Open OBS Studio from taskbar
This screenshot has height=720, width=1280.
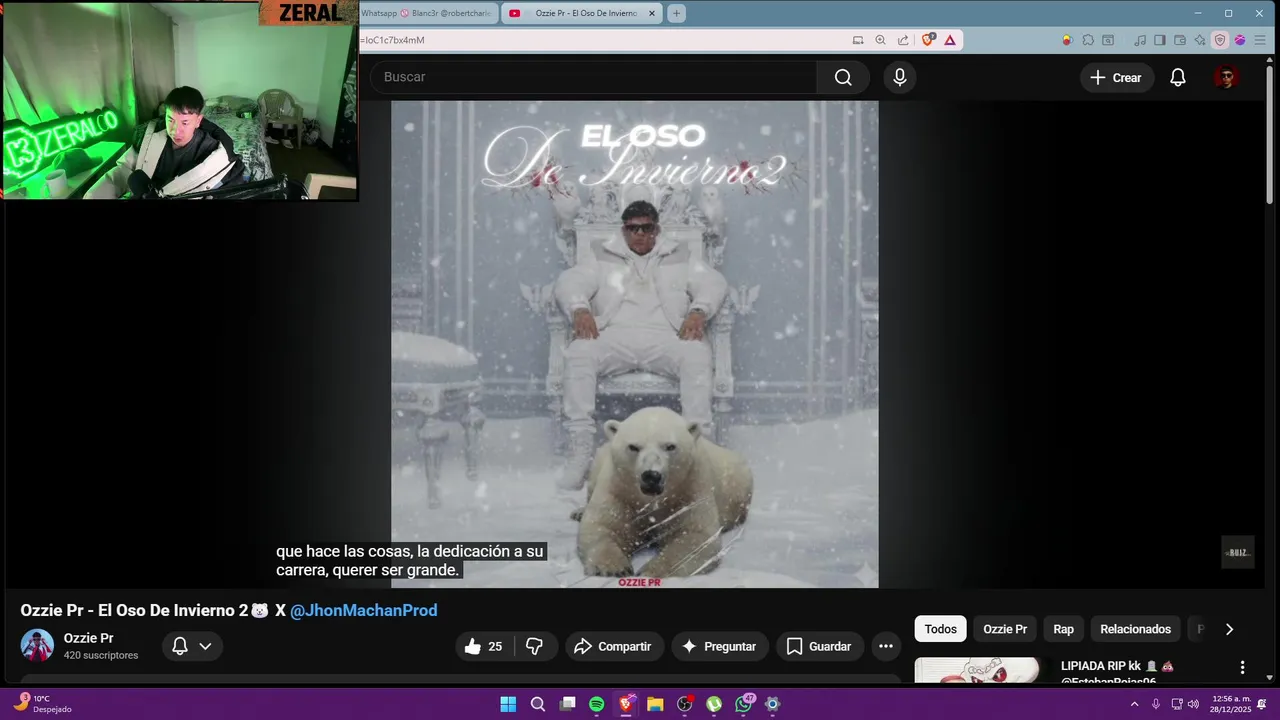tap(684, 704)
